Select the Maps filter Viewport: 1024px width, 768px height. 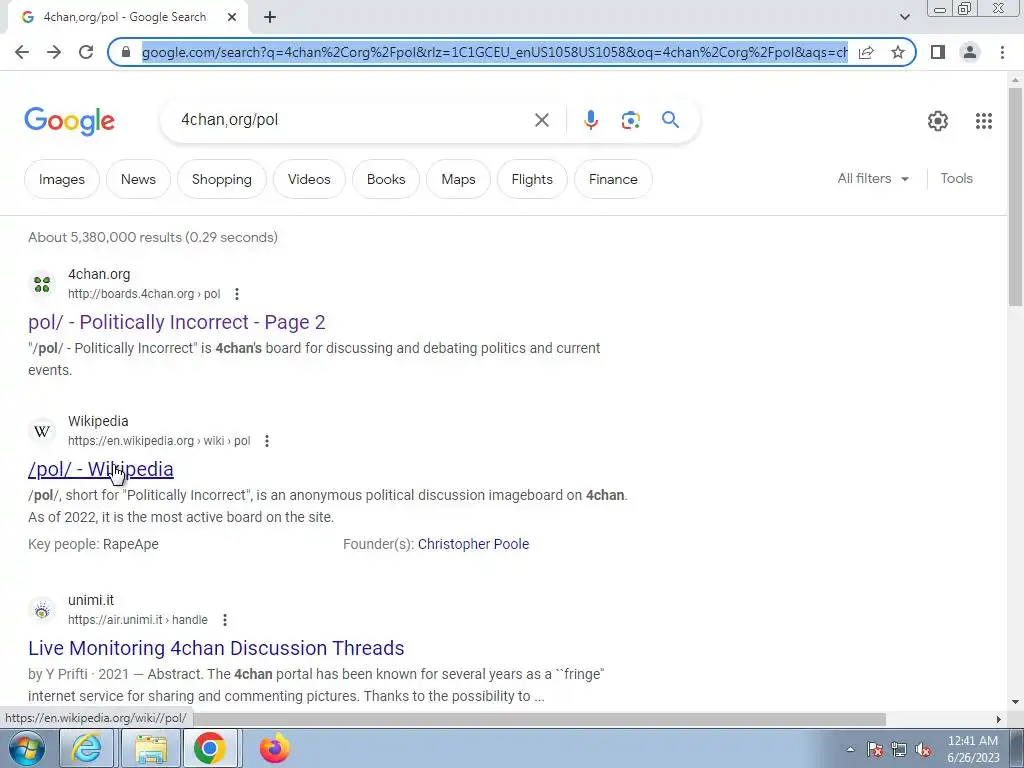coord(458,179)
